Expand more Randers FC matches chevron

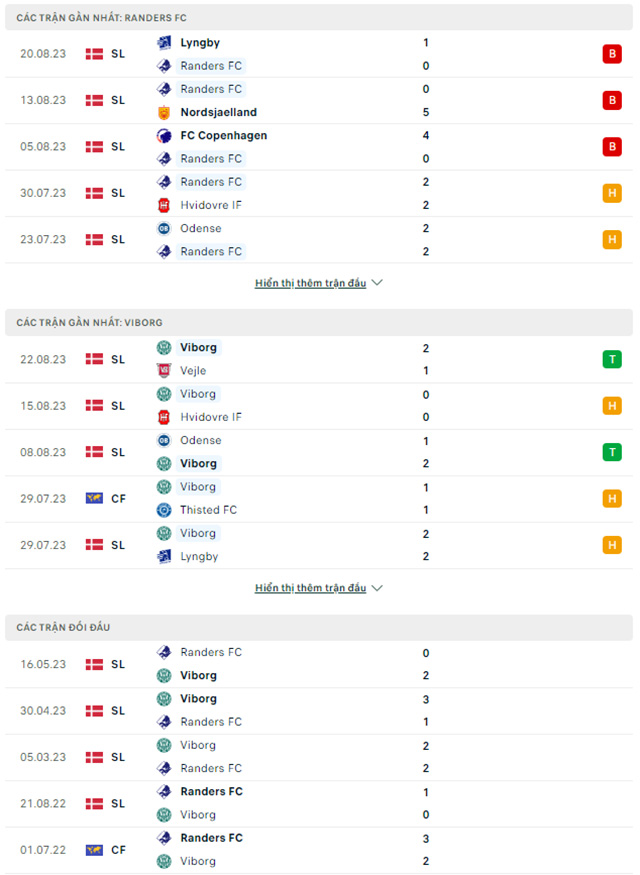[377, 283]
